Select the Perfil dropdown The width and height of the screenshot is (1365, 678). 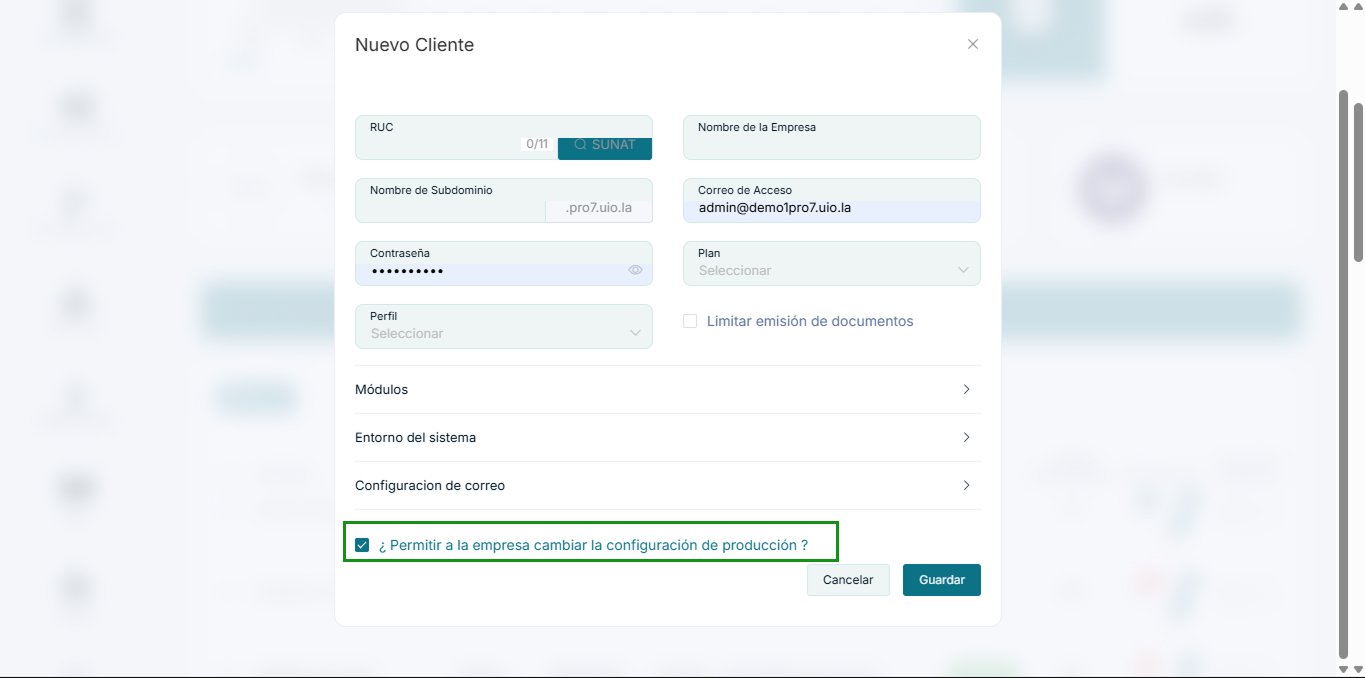click(x=504, y=327)
